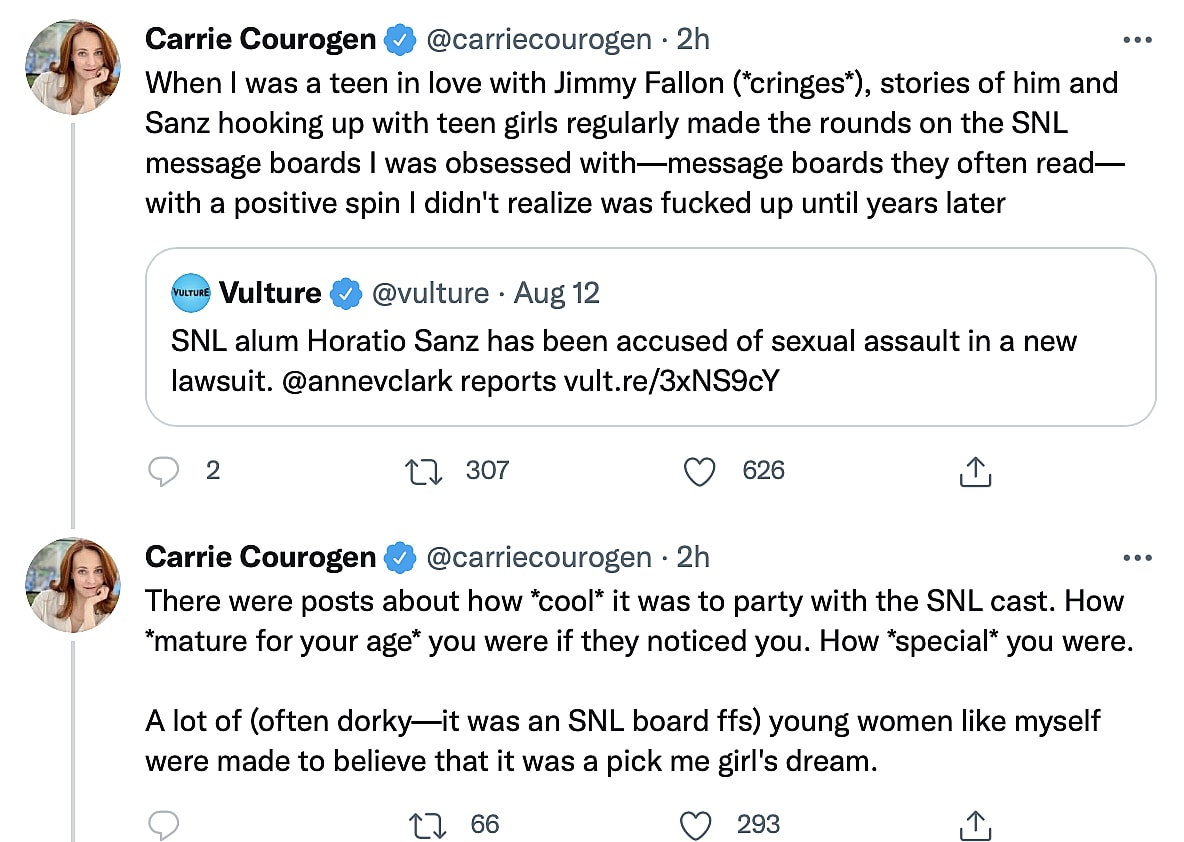Retweet the second tweet with 66 retweets
Image resolution: width=1184 pixels, height=842 pixels.
coord(428,825)
